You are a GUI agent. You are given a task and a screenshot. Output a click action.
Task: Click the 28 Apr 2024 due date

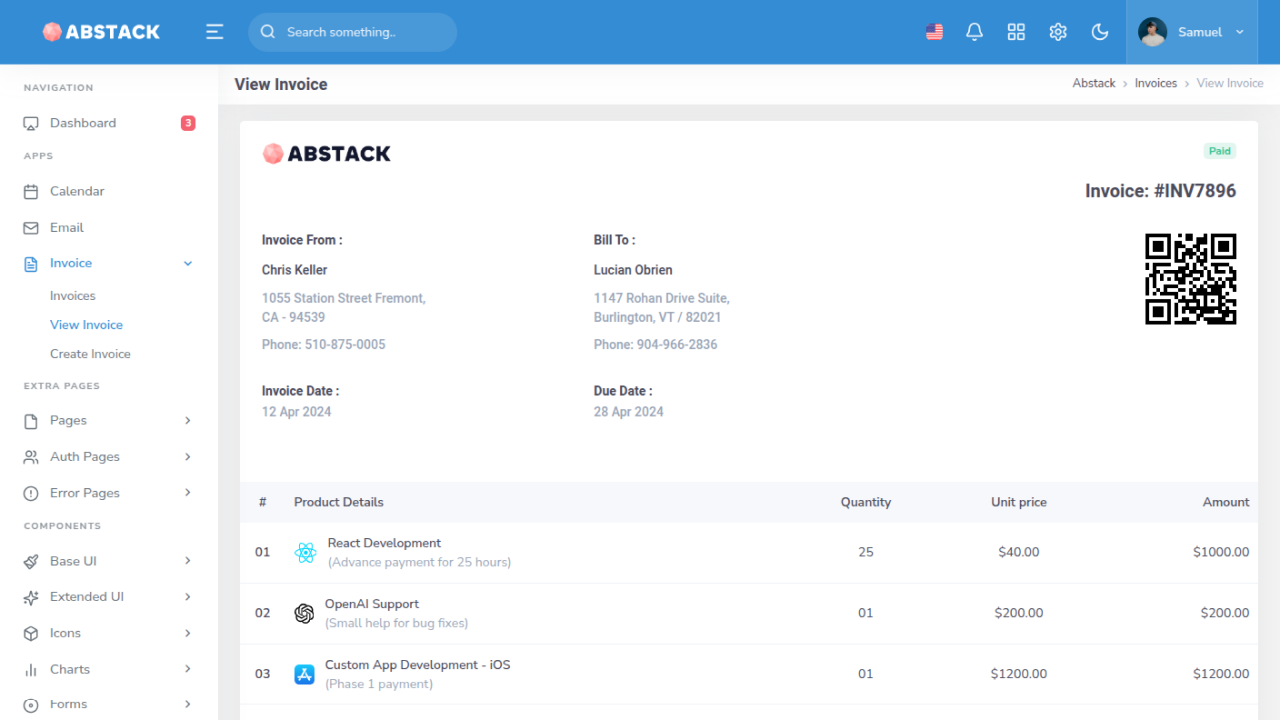pos(628,412)
